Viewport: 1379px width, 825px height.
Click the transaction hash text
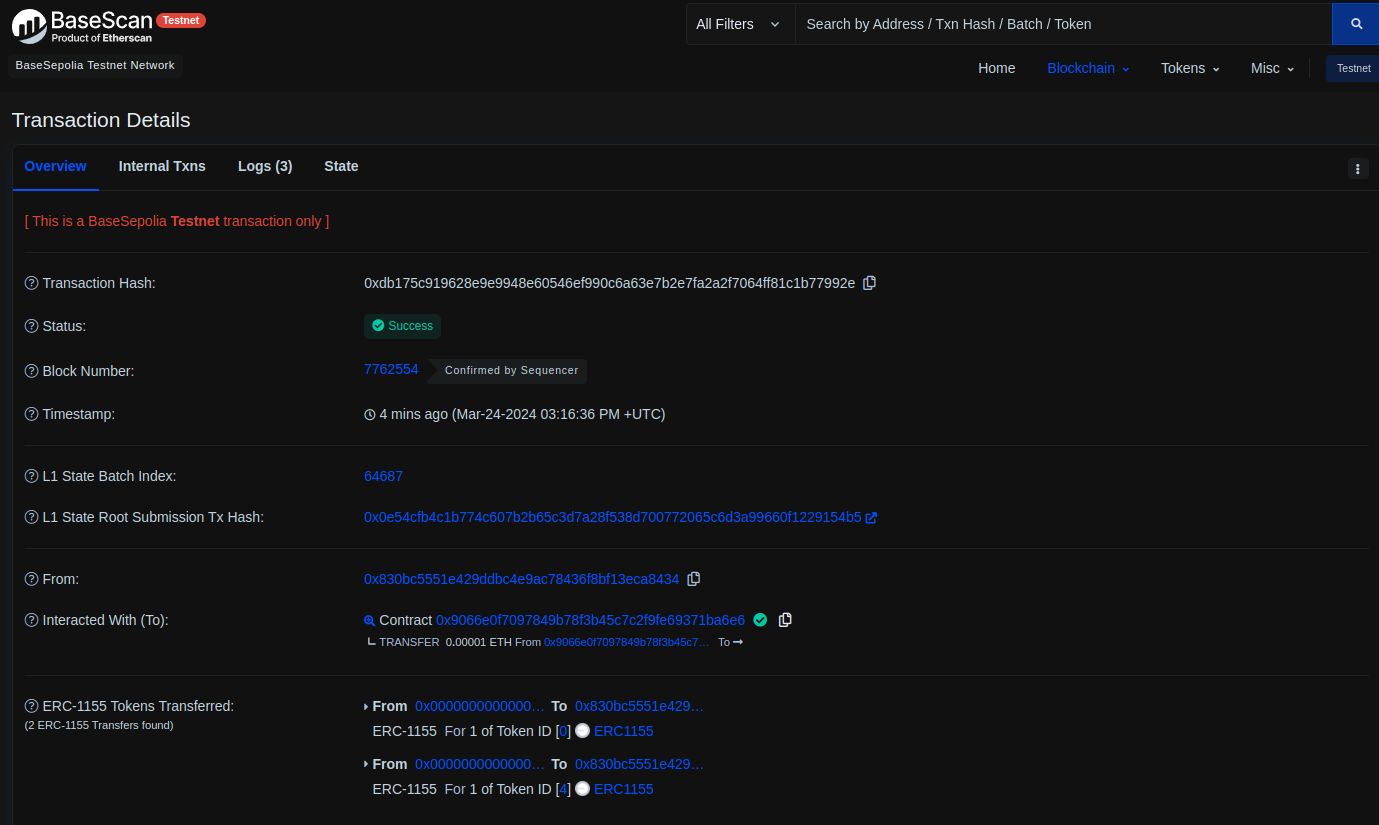(609, 283)
